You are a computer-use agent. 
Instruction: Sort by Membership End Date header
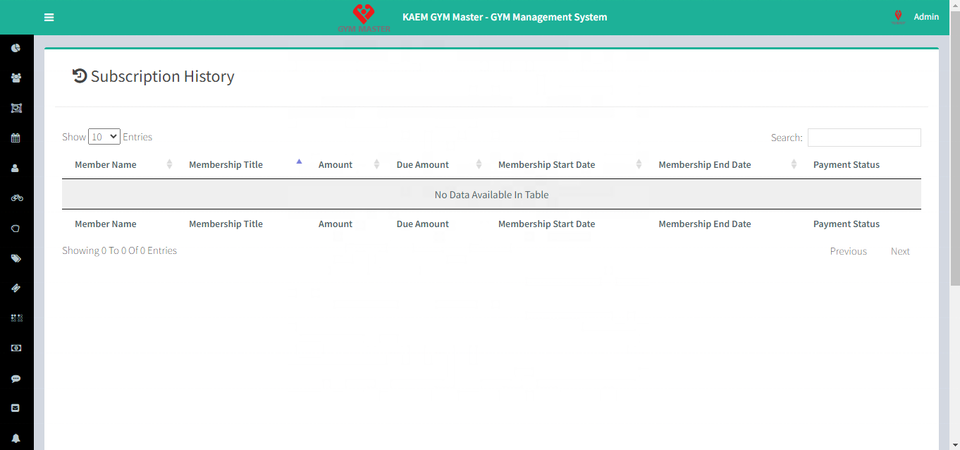pos(705,164)
